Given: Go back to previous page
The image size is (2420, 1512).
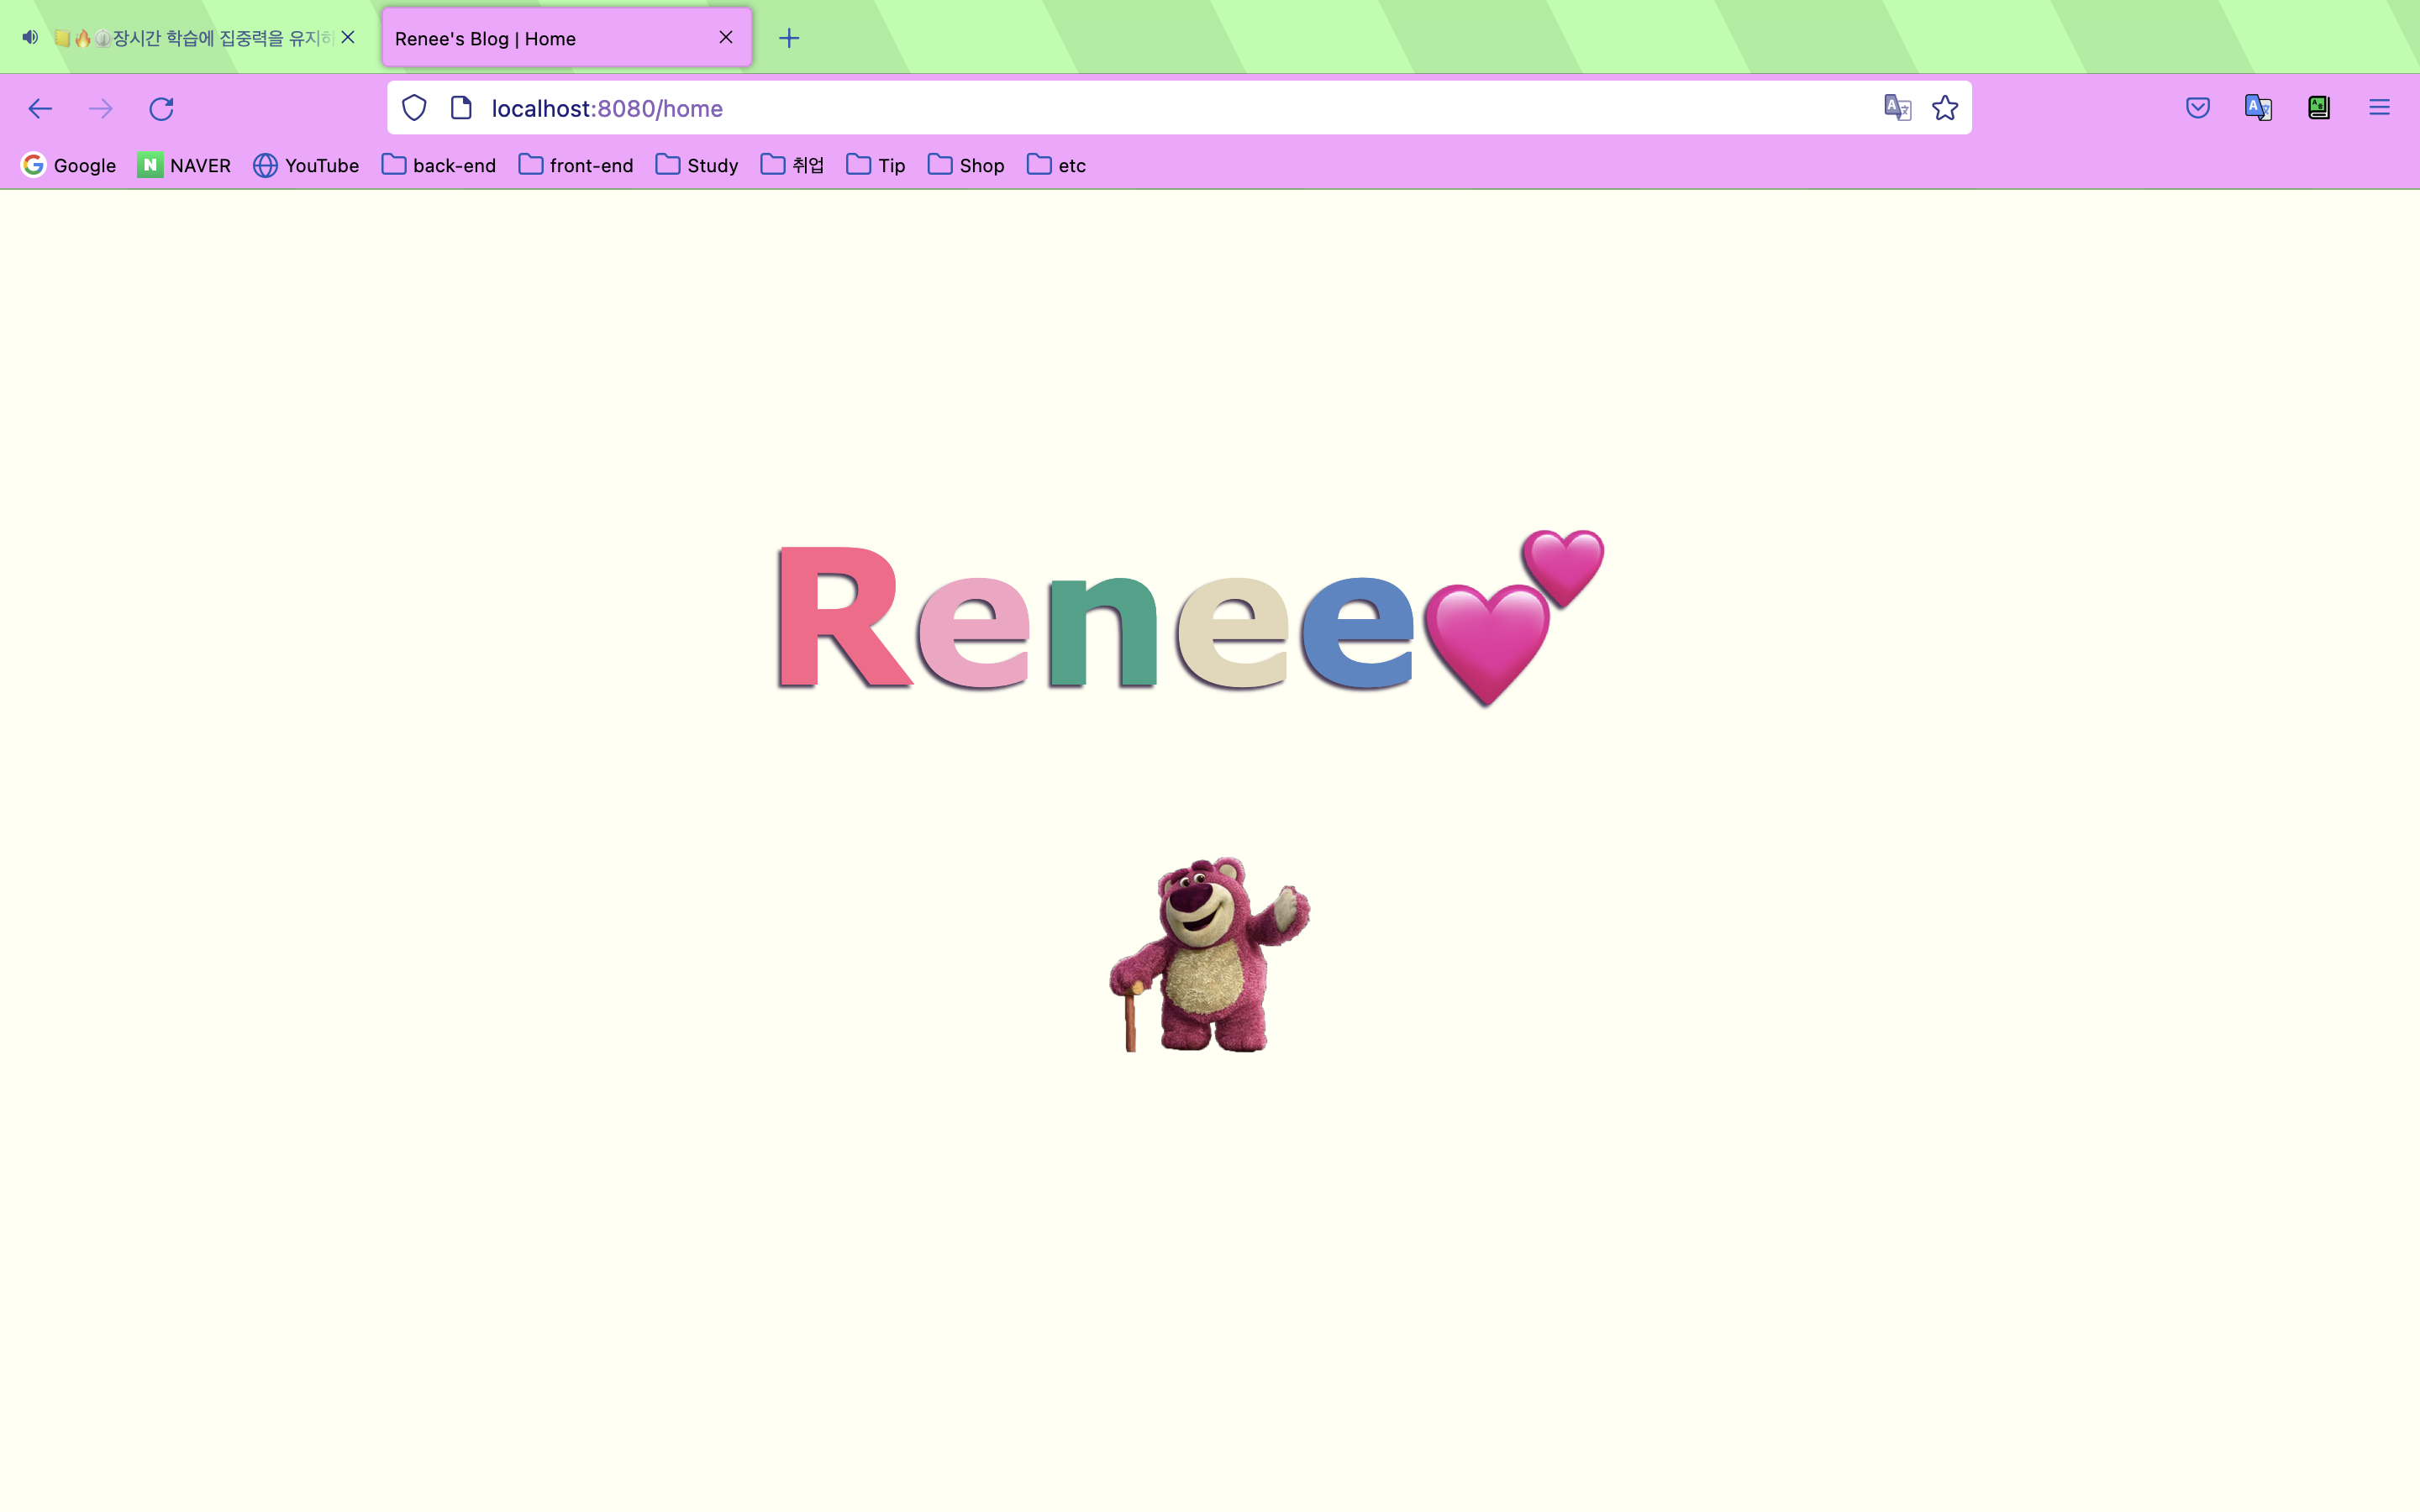Looking at the screenshot, I should [x=40, y=108].
